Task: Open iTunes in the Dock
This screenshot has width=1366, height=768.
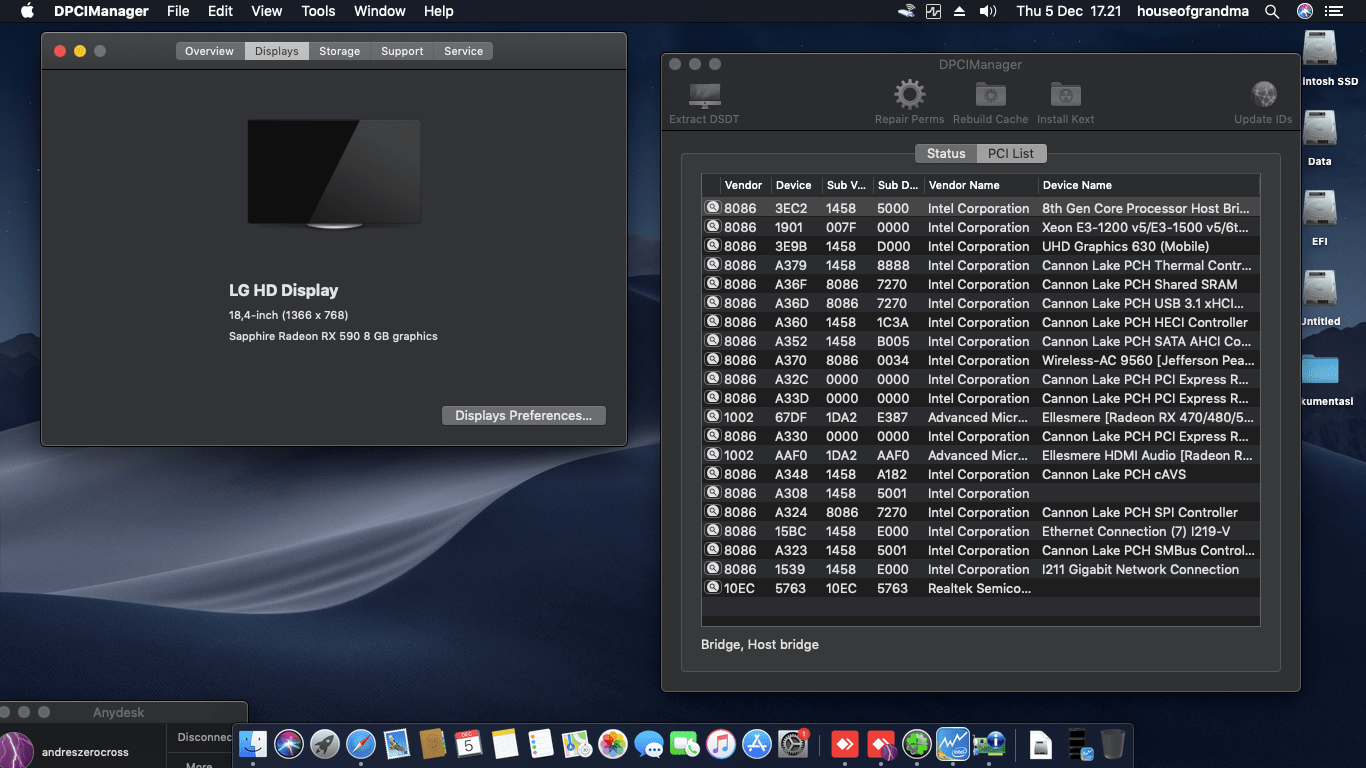Action: point(720,744)
